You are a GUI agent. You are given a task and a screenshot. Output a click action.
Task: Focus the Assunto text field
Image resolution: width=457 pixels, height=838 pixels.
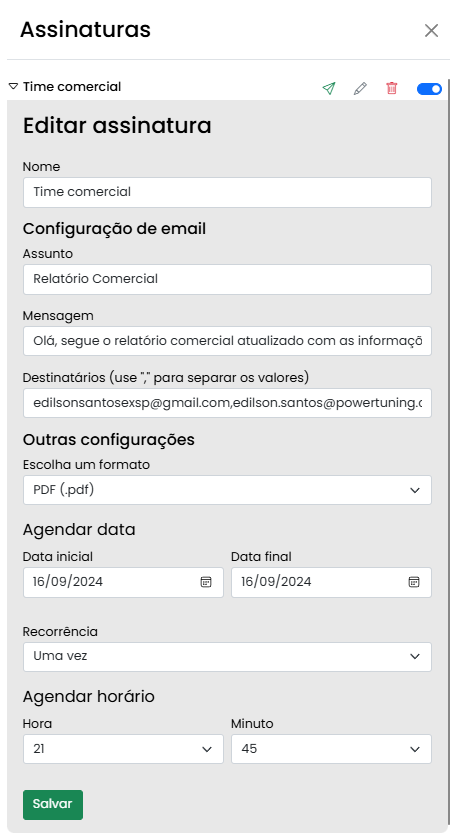[x=227, y=279]
